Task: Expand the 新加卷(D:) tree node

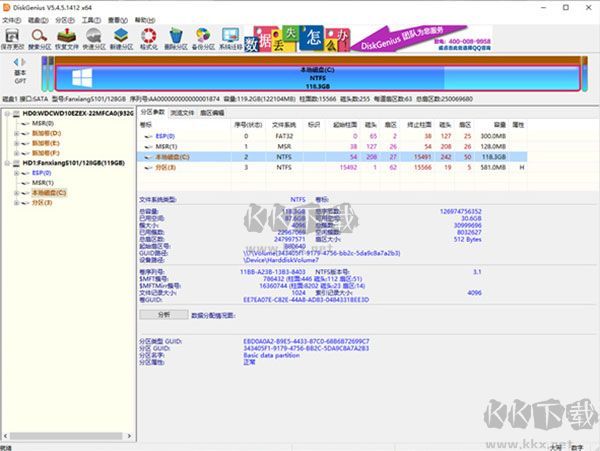Action: click(x=16, y=134)
